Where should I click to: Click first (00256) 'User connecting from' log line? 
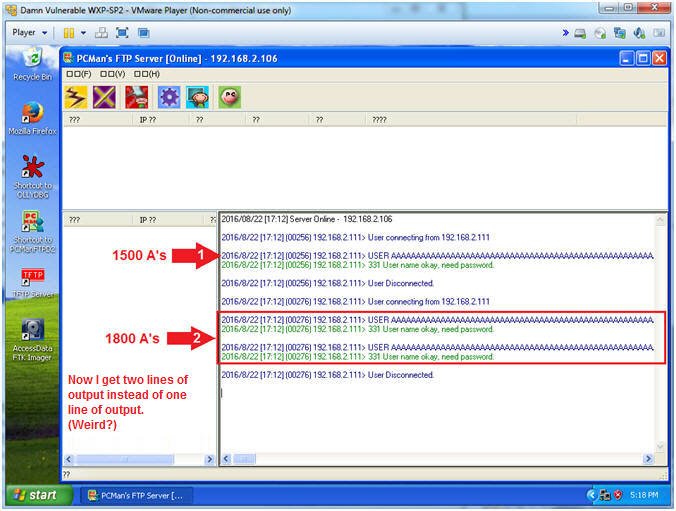click(x=355, y=238)
